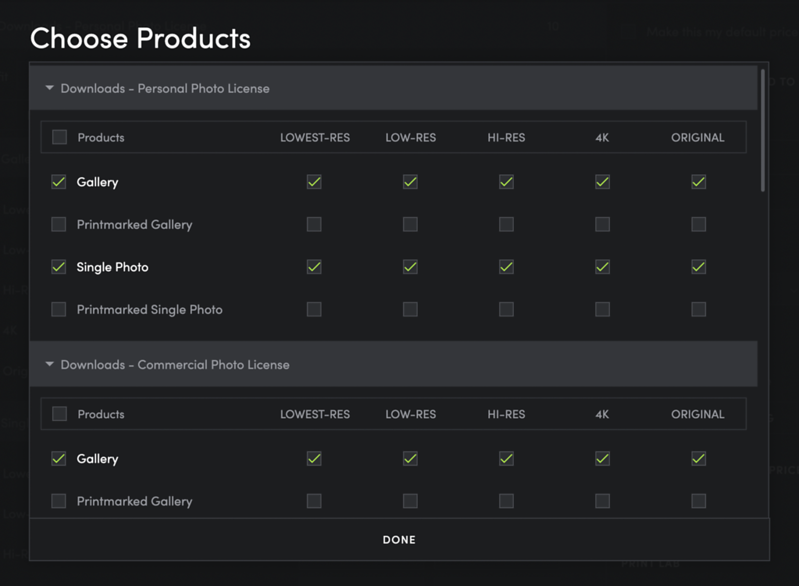Image resolution: width=799 pixels, height=586 pixels.
Task: Check Personal Printmarked Gallery 4K box
Action: pos(602,224)
